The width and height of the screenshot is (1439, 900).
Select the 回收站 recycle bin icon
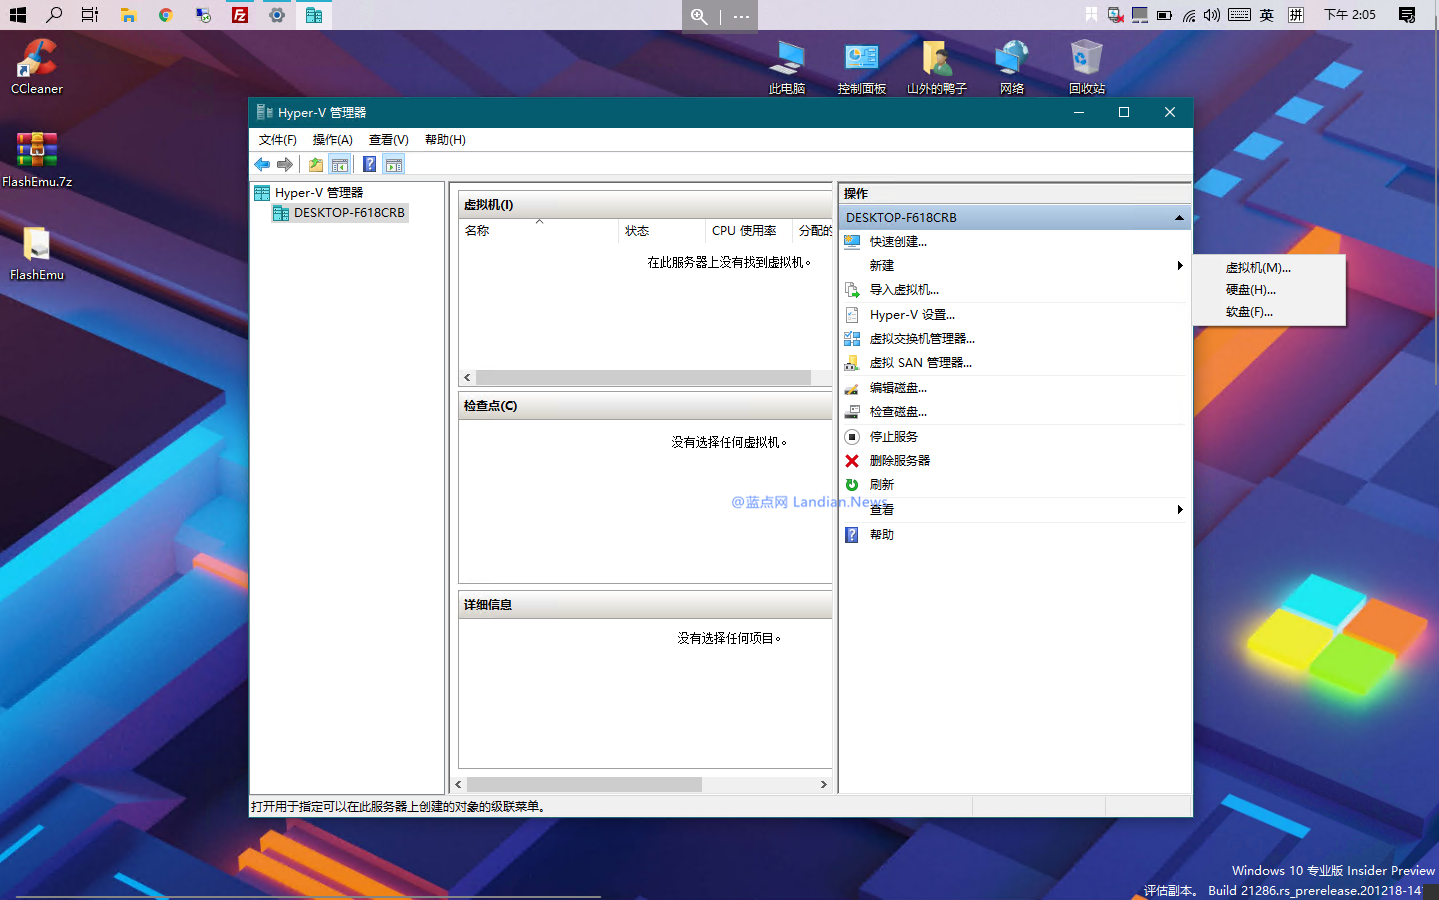pyautogui.click(x=1087, y=67)
